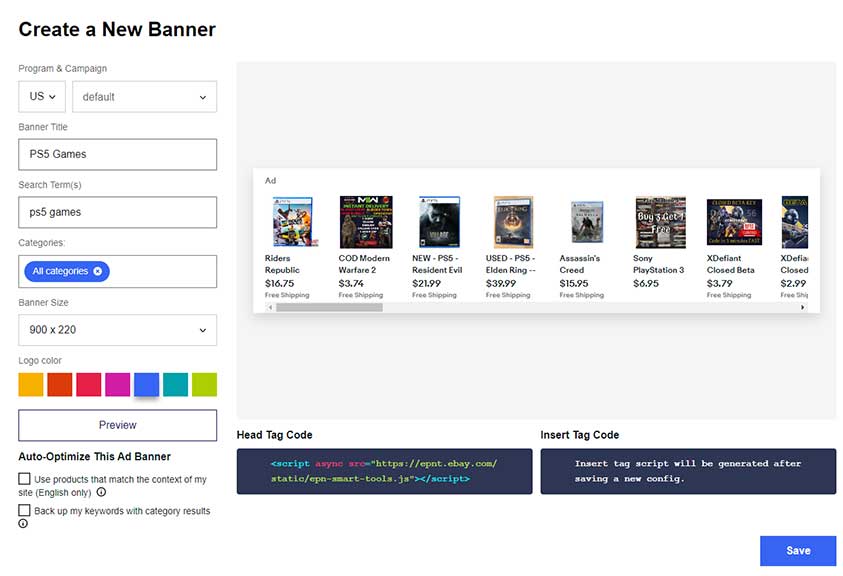Click the 'Auto-Optimize This Ad Banner' heading
The width and height of the screenshot is (843, 576).
click(95, 457)
